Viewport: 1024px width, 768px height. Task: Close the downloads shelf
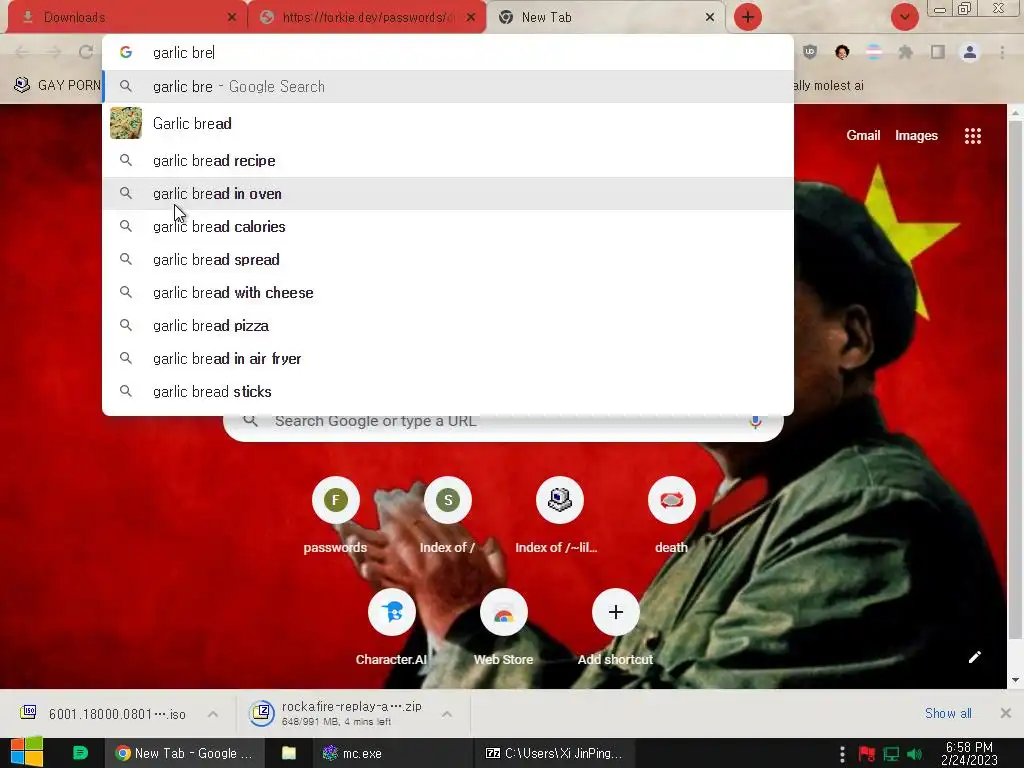1006,713
